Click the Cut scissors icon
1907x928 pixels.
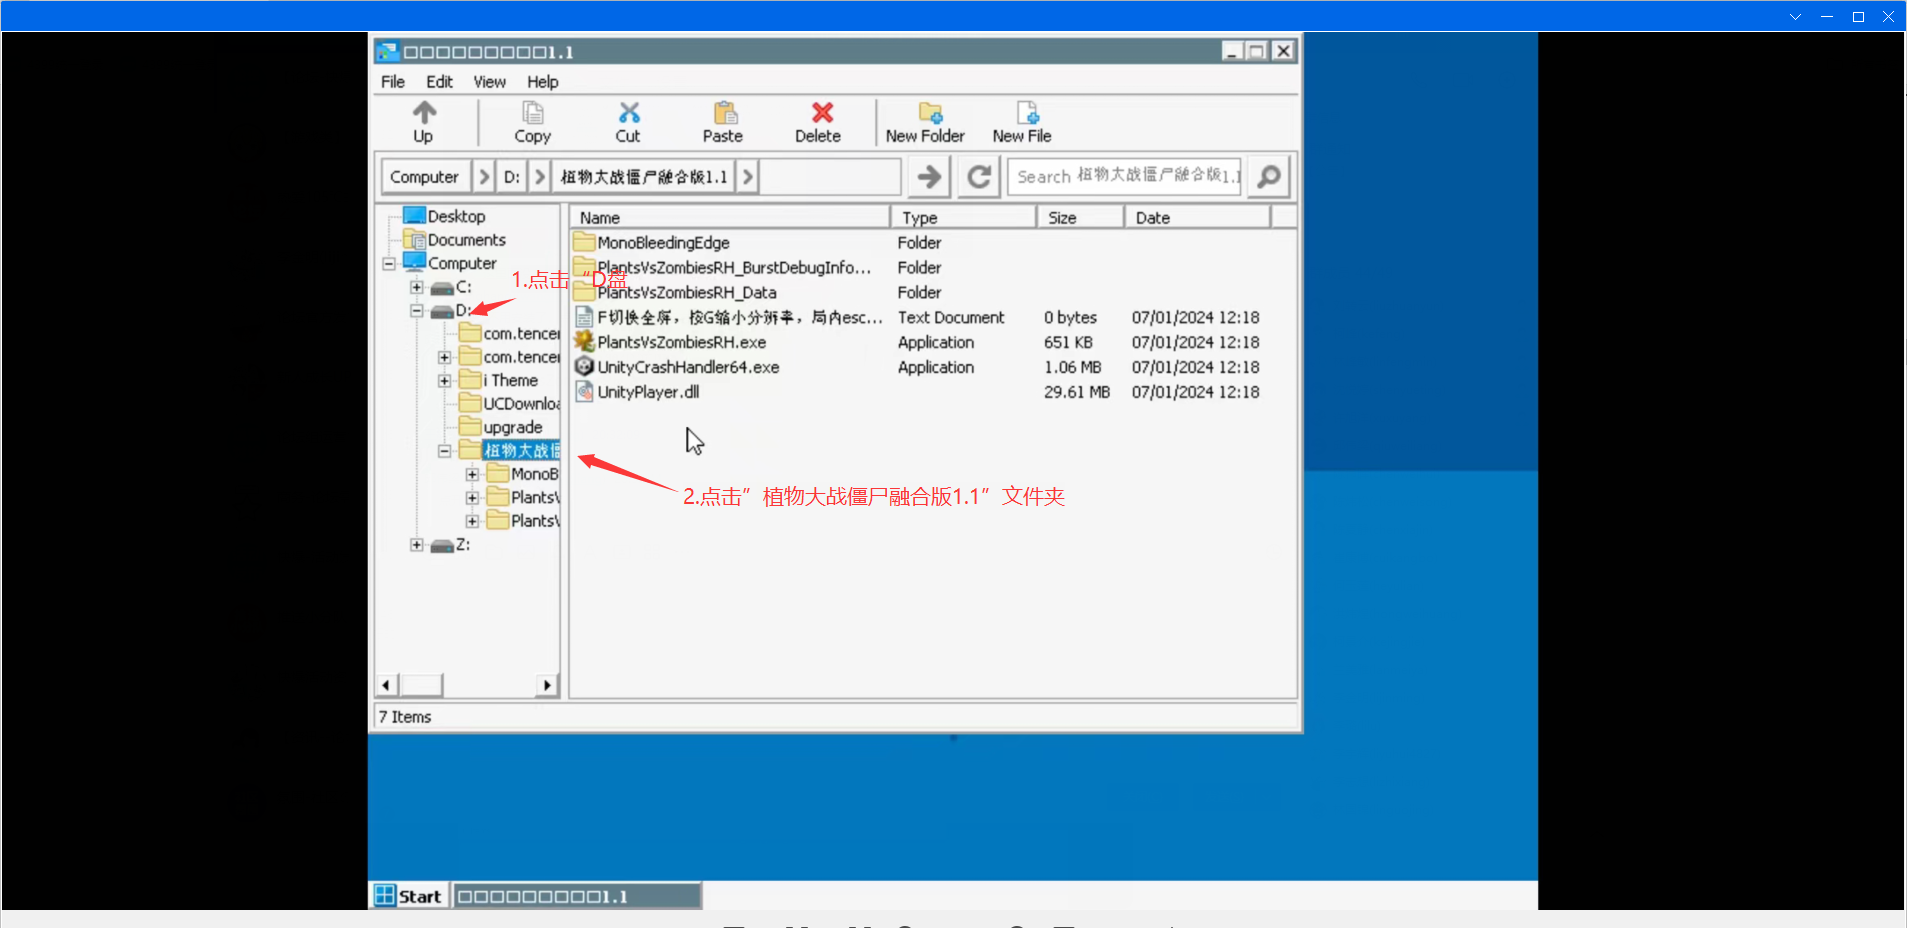pyautogui.click(x=628, y=112)
